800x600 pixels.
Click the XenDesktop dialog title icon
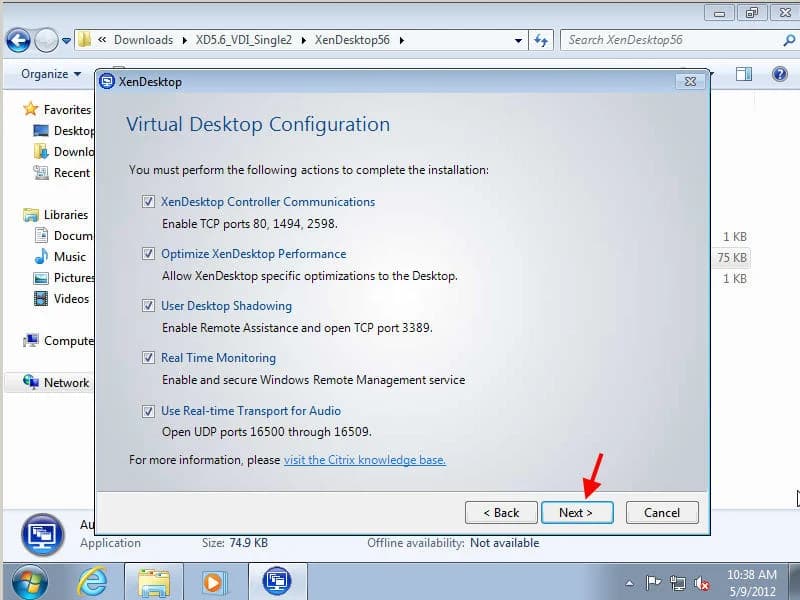point(107,82)
